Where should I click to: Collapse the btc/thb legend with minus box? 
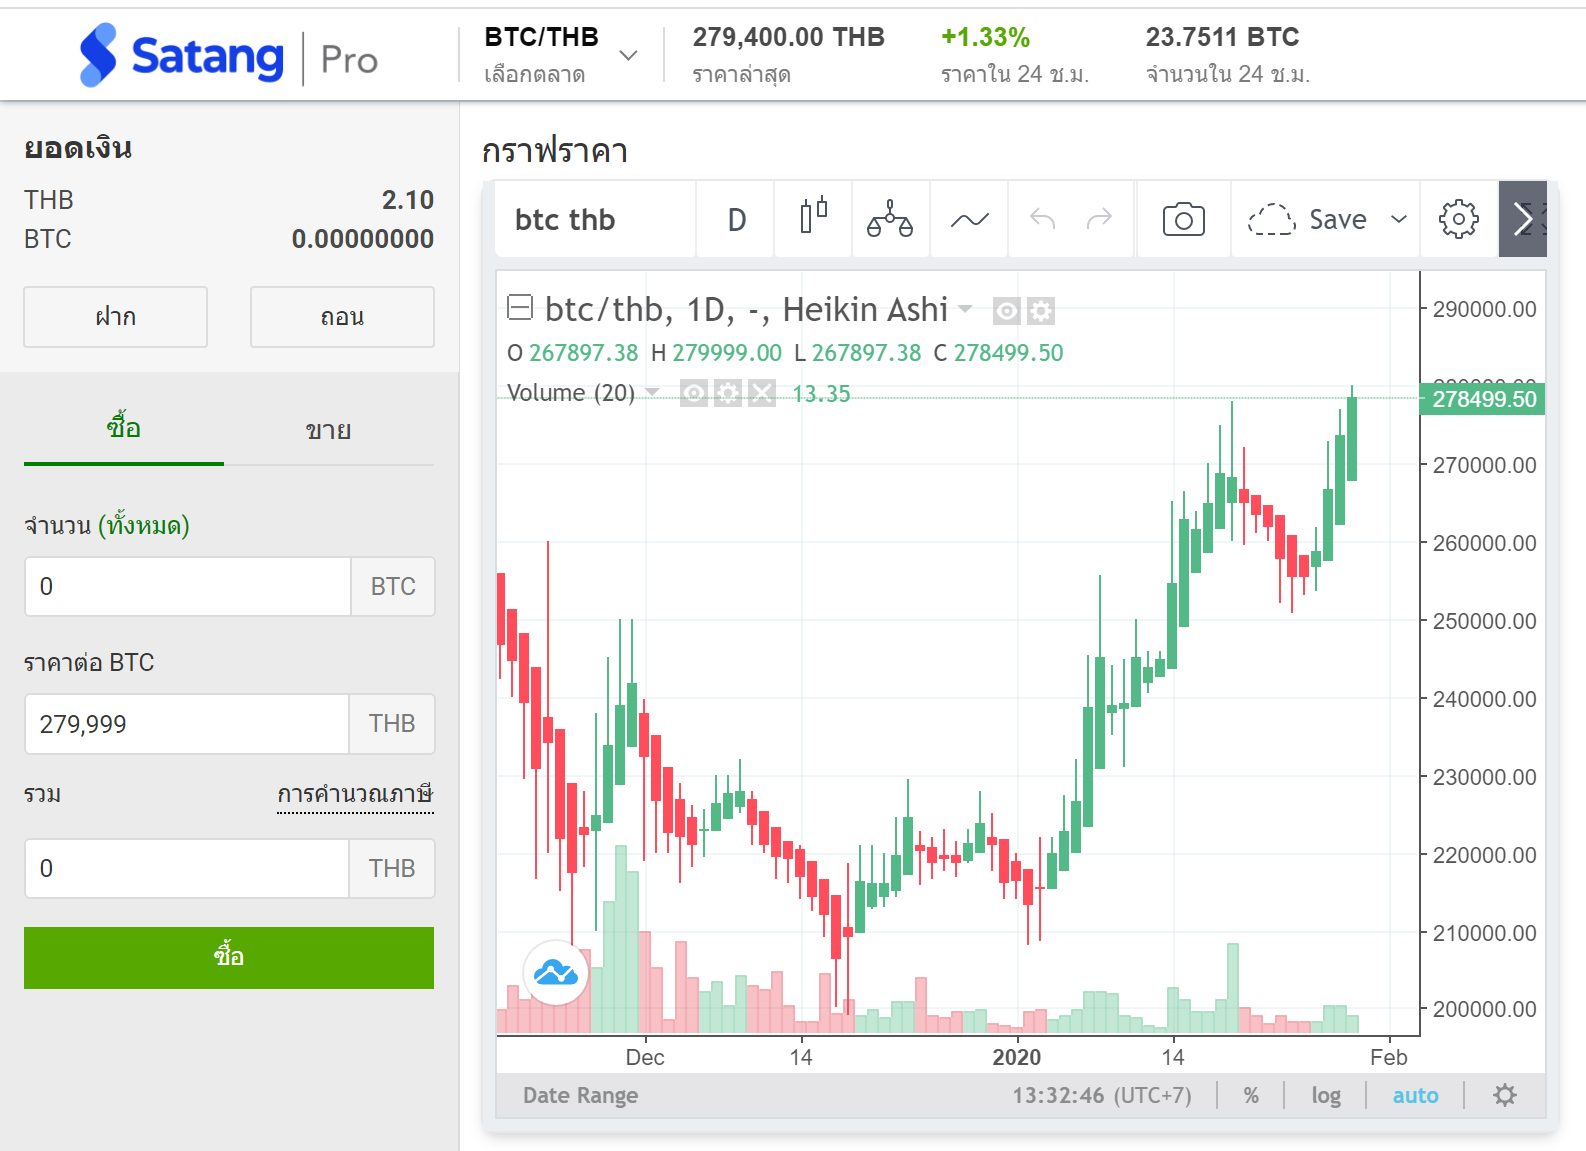pos(520,307)
